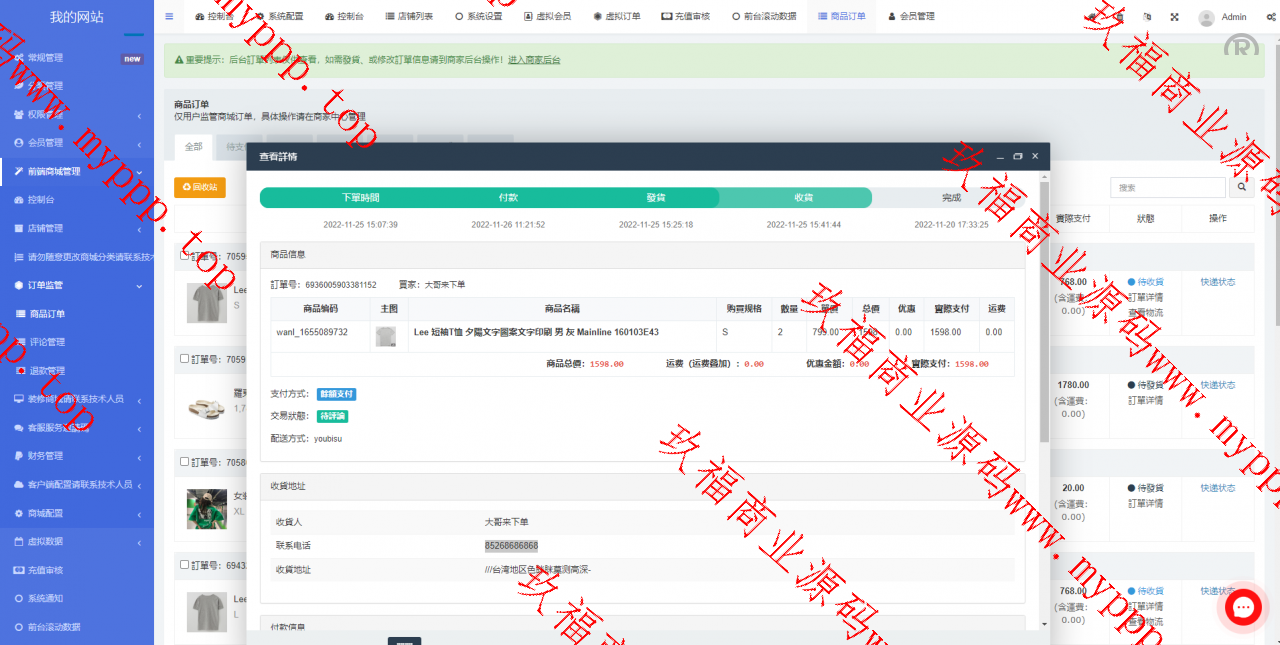Click the 搜索 search input field
This screenshot has height=645, width=1280.
pos(1167,187)
